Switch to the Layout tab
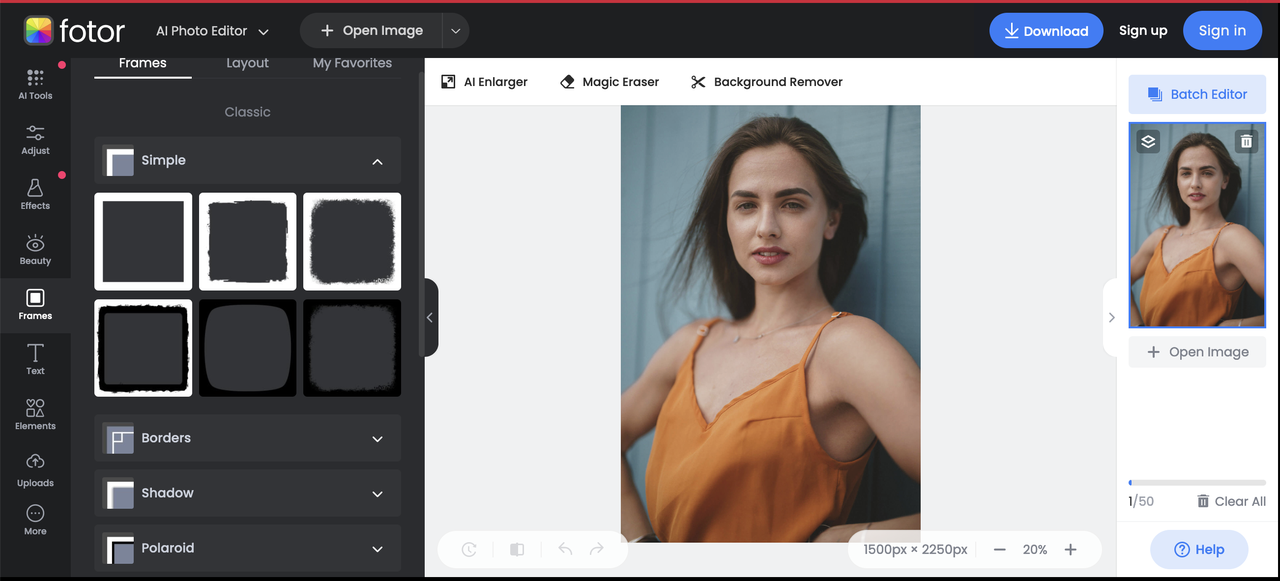Screen dimensions: 1280x581 248,63
